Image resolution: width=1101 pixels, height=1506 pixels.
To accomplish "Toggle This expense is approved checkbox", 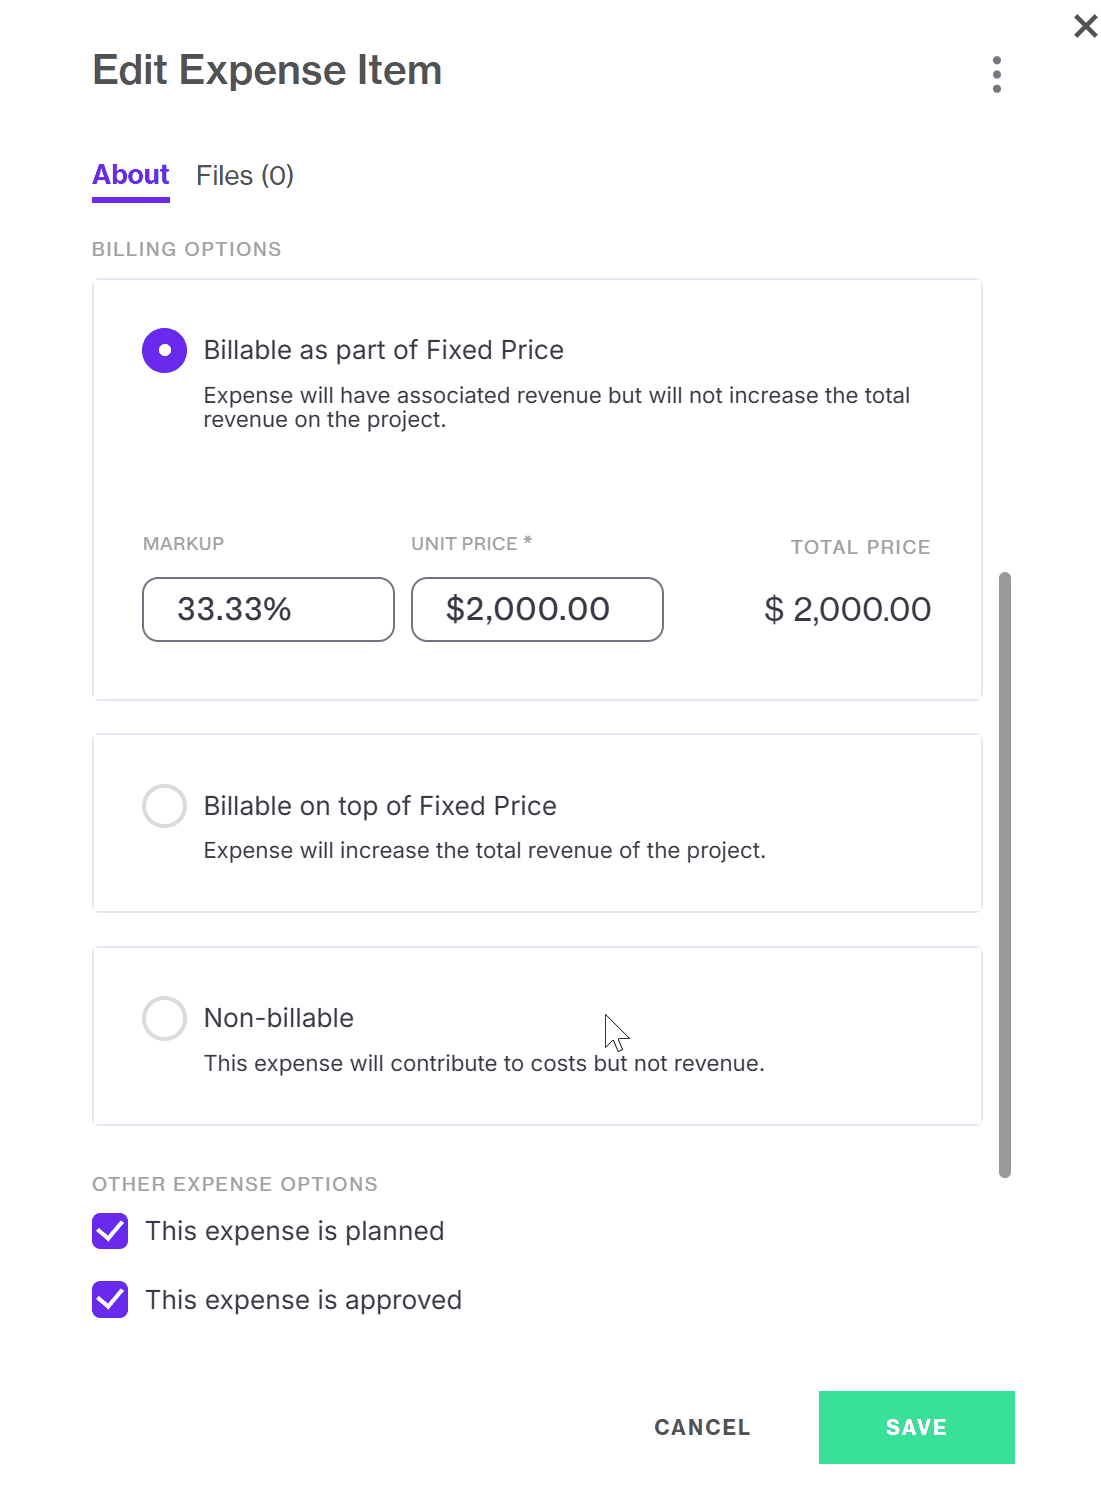I will coord(110,1300).
